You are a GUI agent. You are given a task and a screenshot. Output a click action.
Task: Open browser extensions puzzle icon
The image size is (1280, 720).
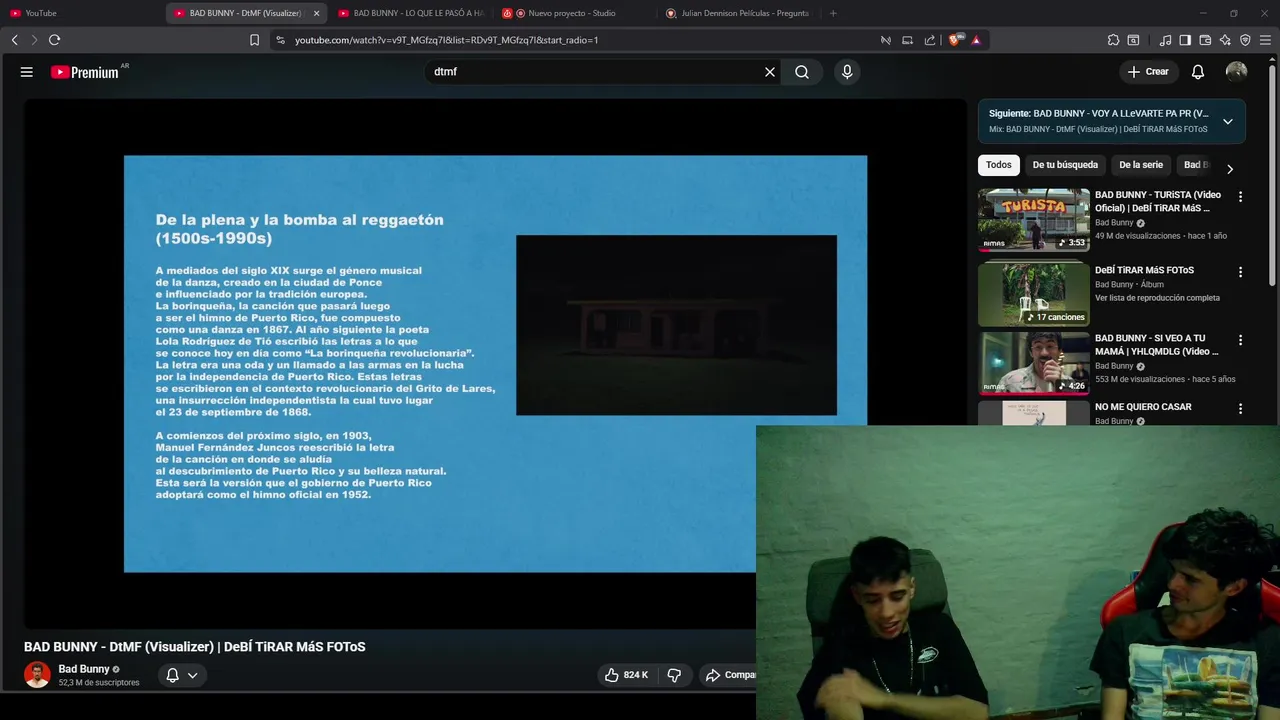[1113, 40]
